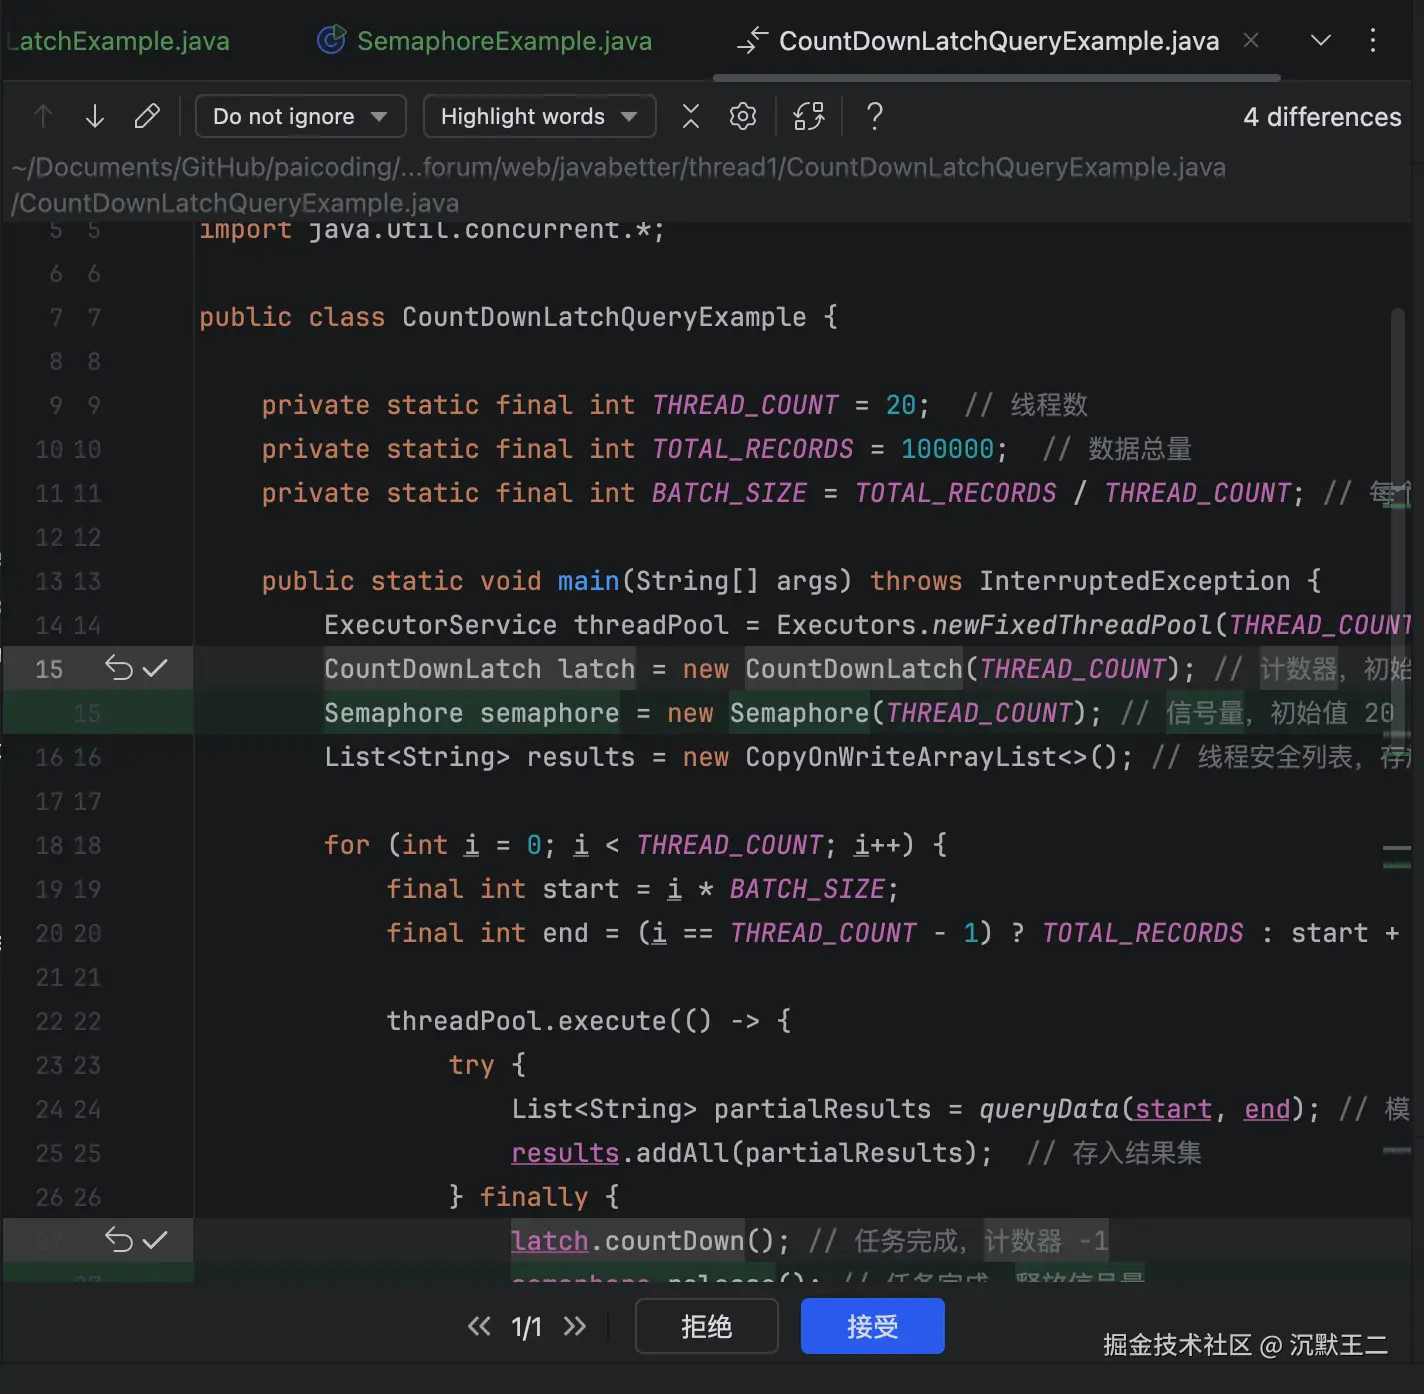This screenshot has height=1394, width=1424.
Task: Open the editor tabs more options menu
Action: coord(1373,40)
